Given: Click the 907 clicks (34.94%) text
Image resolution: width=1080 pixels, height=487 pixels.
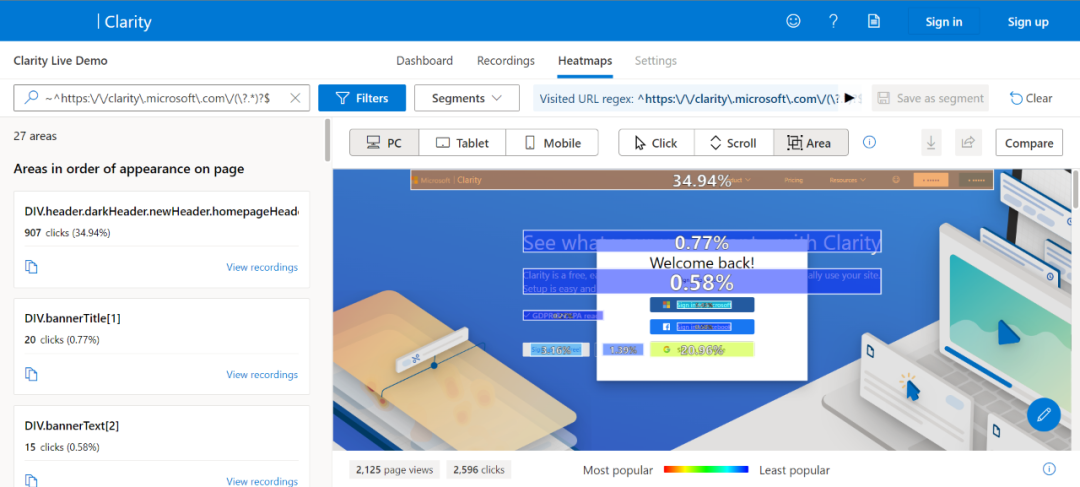Looking at the screenshot, I should (x=68, y=233).
